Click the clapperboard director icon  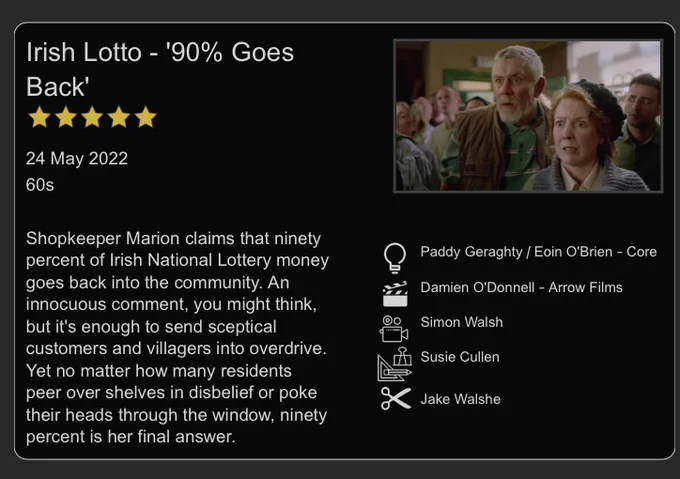pyautogui.click(x=395, y=294)
